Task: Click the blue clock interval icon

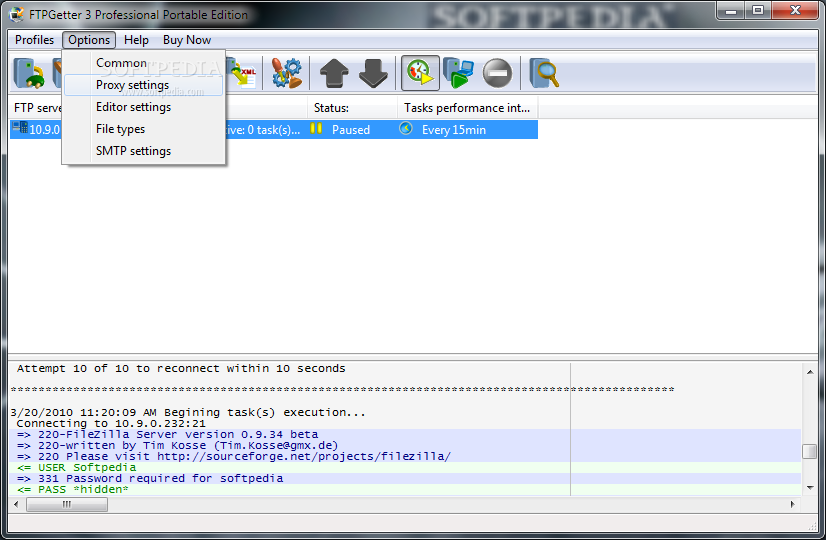Action: click(x=406, y=128)
